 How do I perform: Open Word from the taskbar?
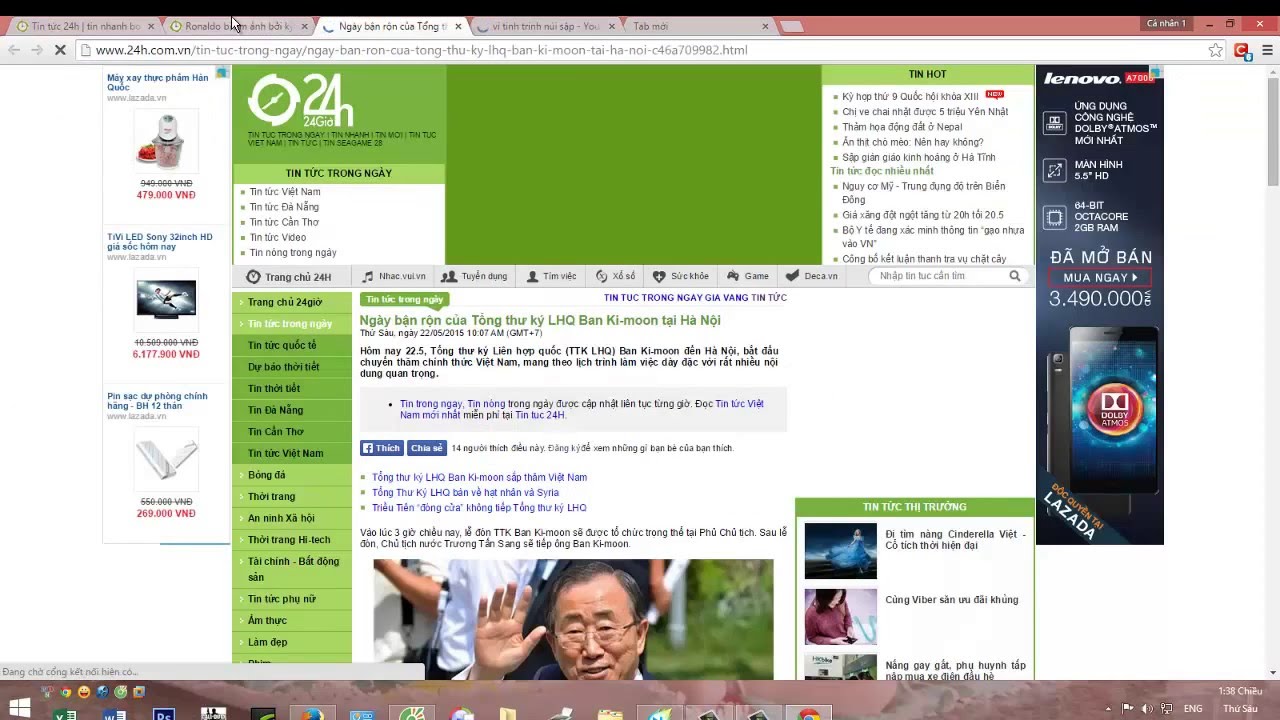pyautogui.click(x=114, y=713)
